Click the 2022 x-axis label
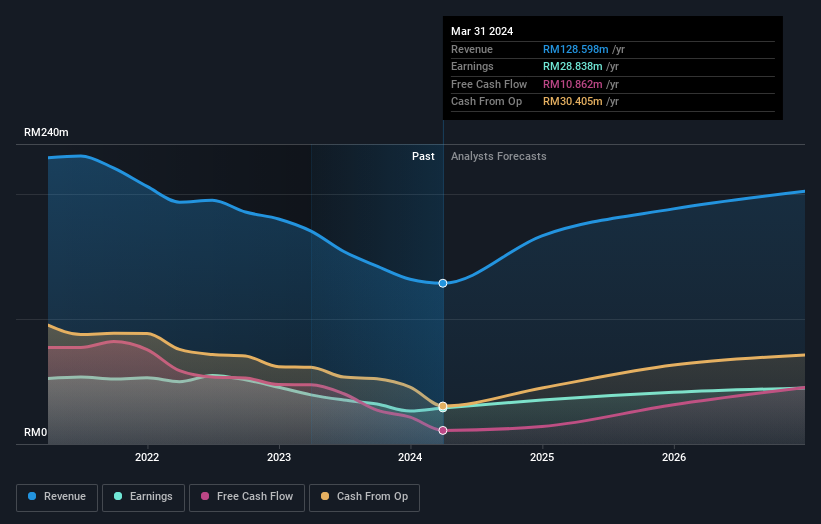Viewport: 821px width, 524px height. [147, 457]
